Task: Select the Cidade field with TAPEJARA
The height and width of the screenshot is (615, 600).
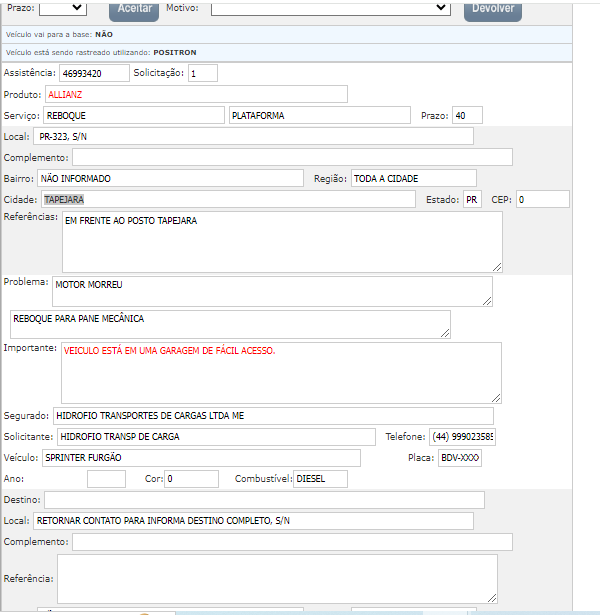Action: coord(227,199)
